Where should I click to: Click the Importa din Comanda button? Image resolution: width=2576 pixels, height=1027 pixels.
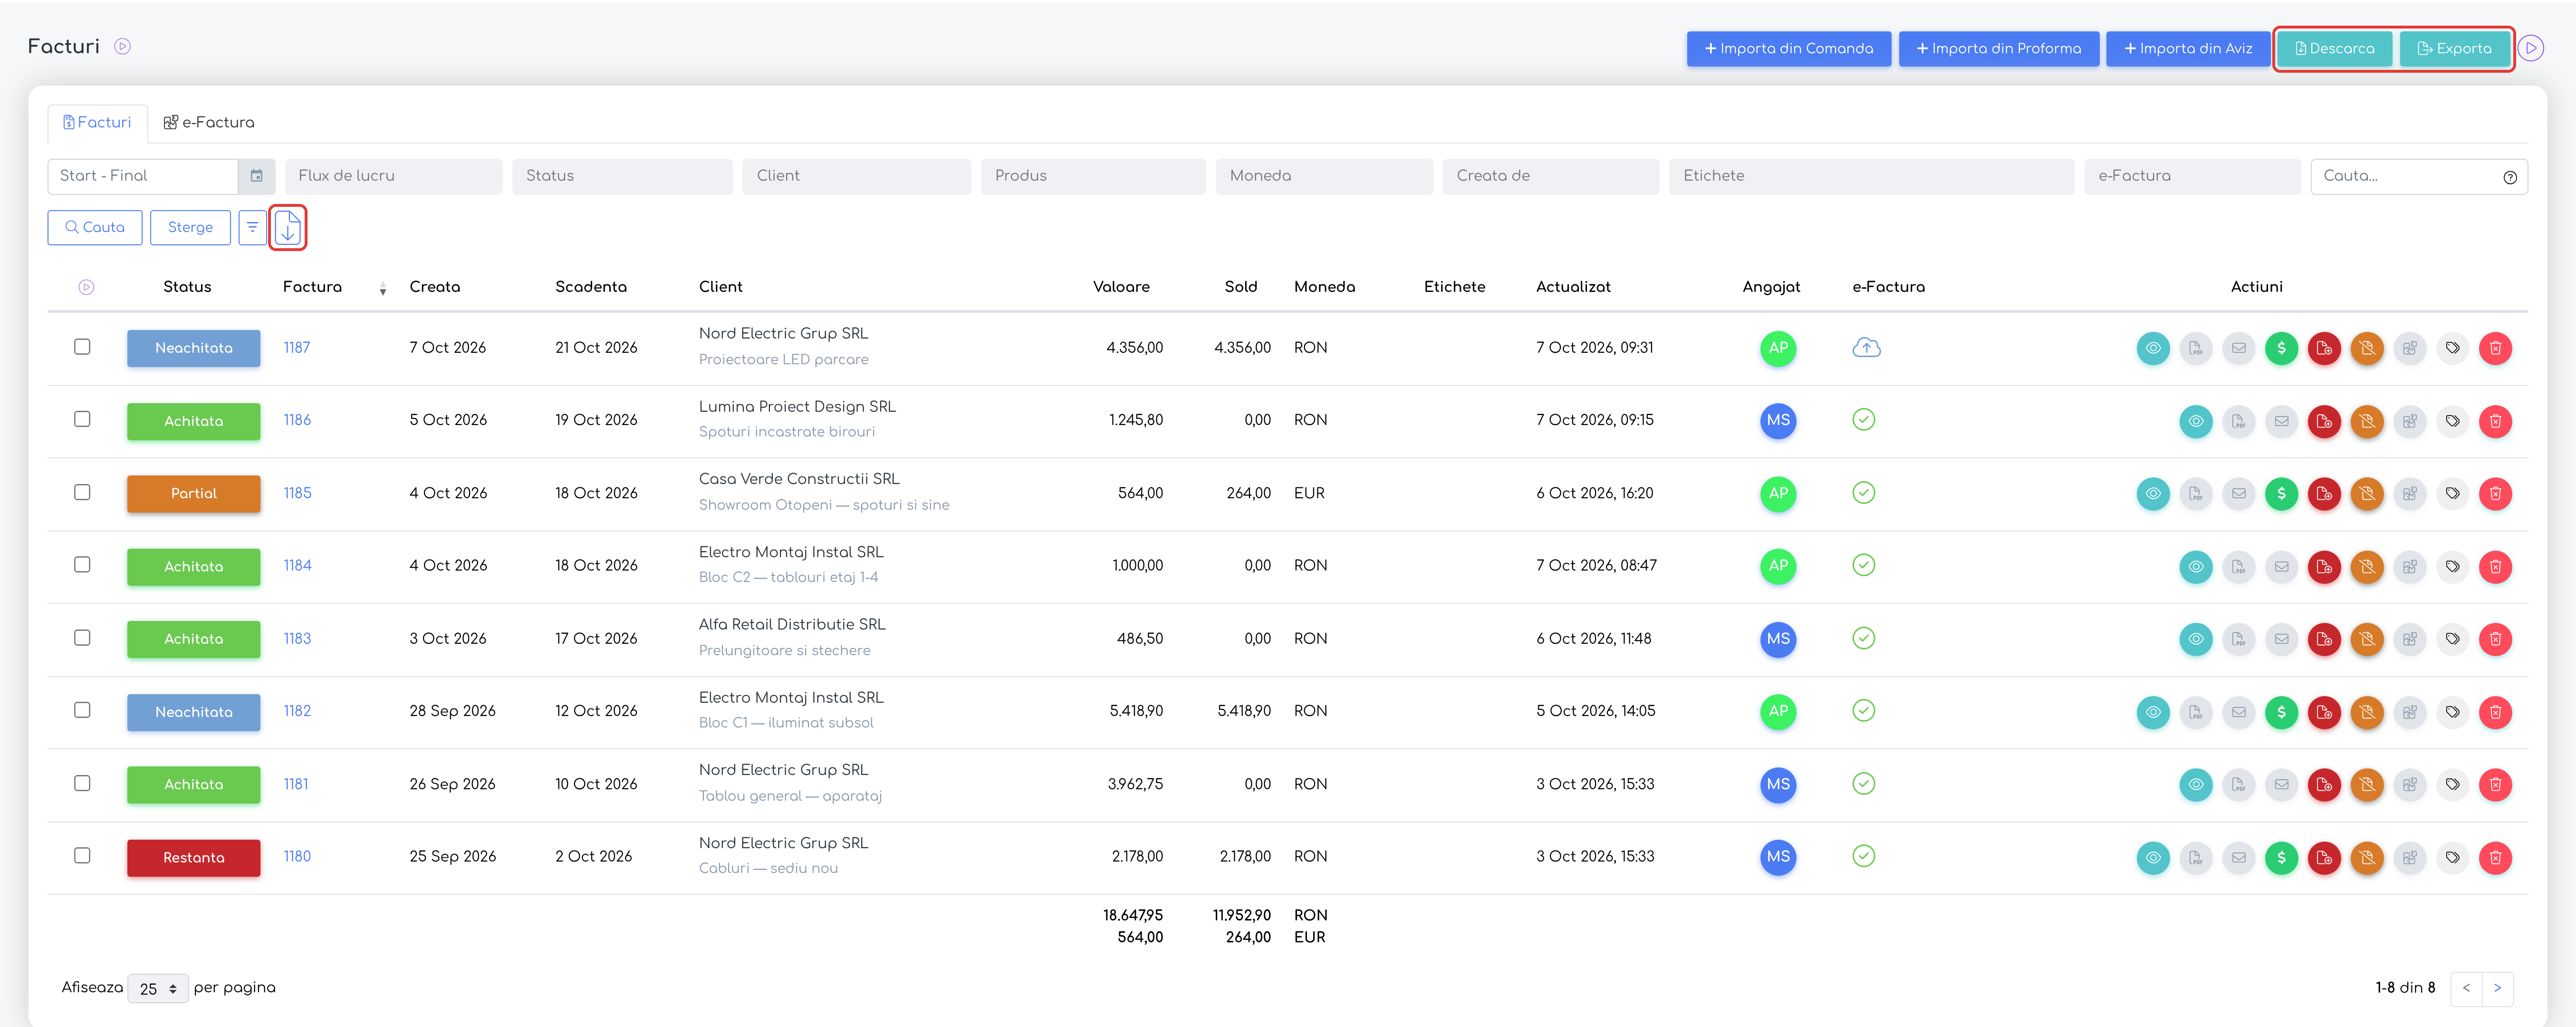(x=1789, y=48)
